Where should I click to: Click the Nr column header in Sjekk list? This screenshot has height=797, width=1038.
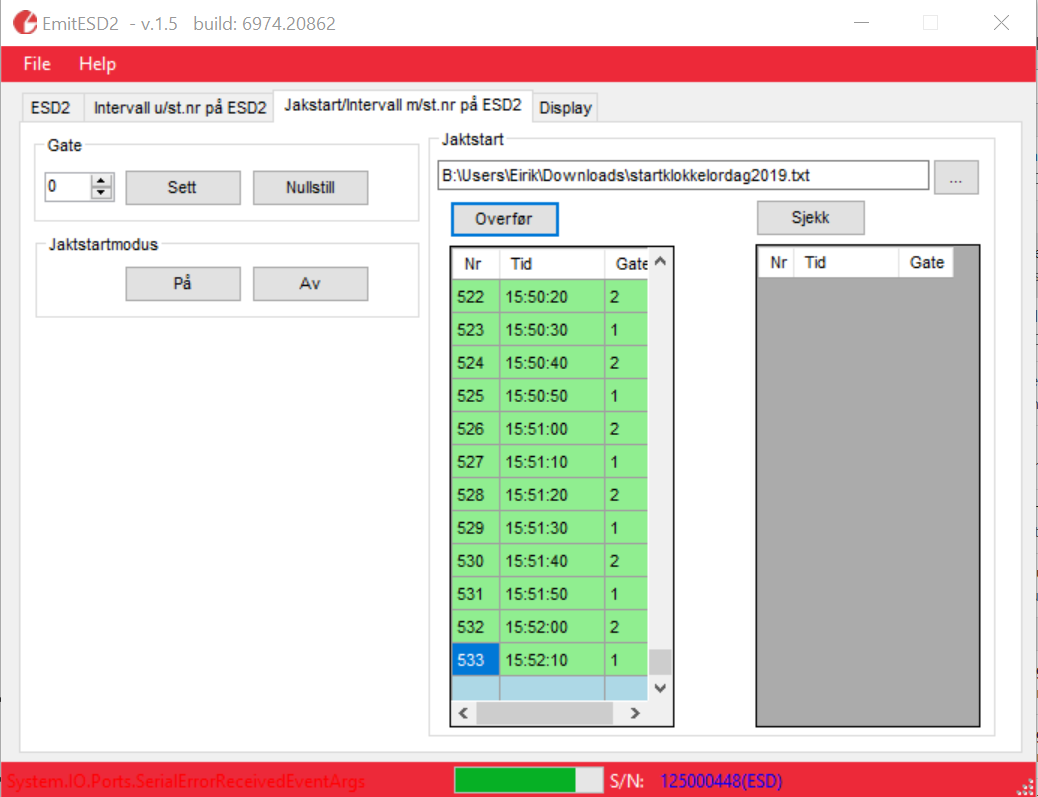pos(777,263)
